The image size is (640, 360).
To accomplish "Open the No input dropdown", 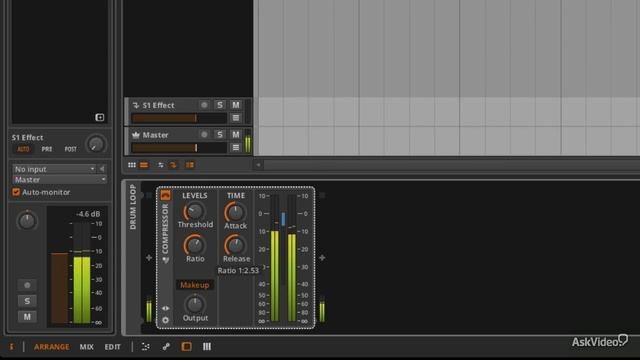I will (x=54, y=169).
